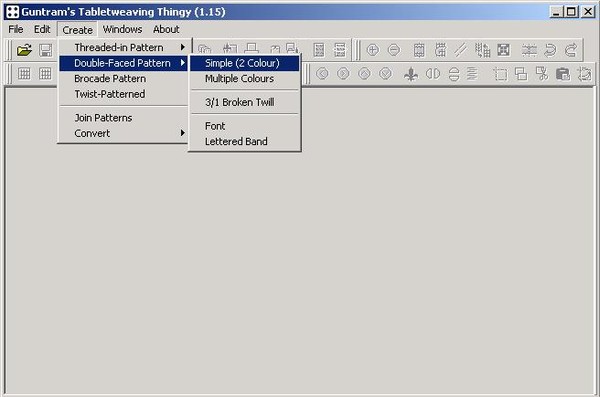Expand the Convert submenu
The width and height of the screenshot is (600, 397).
pos(123,133)
